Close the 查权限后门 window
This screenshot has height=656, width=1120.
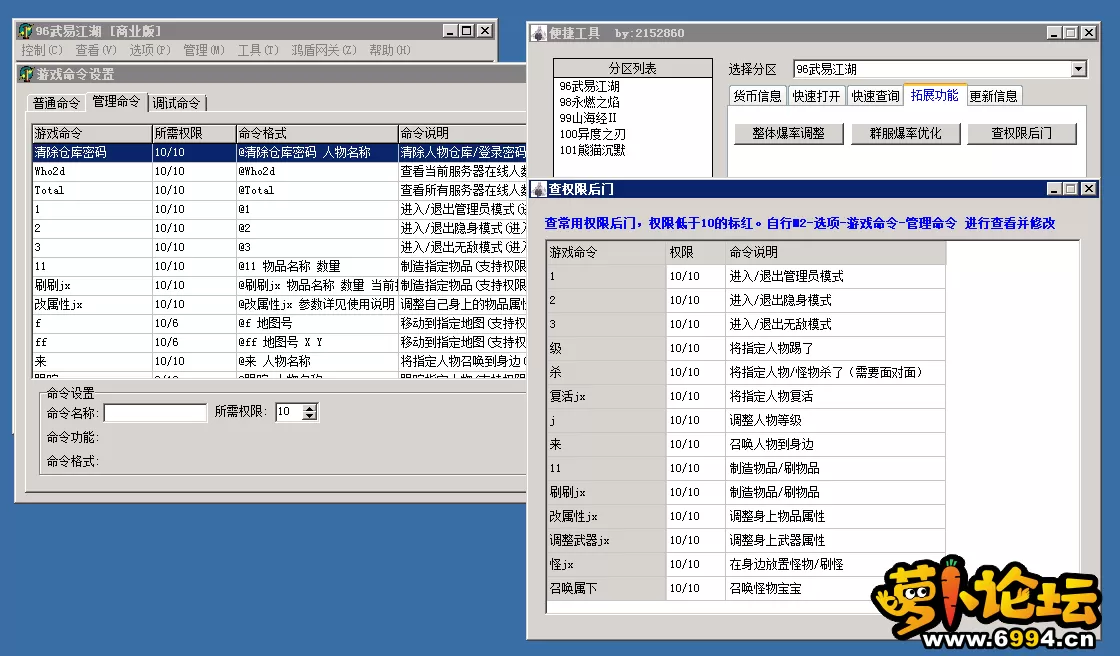pyautogui.click(x=1088, y=189)
